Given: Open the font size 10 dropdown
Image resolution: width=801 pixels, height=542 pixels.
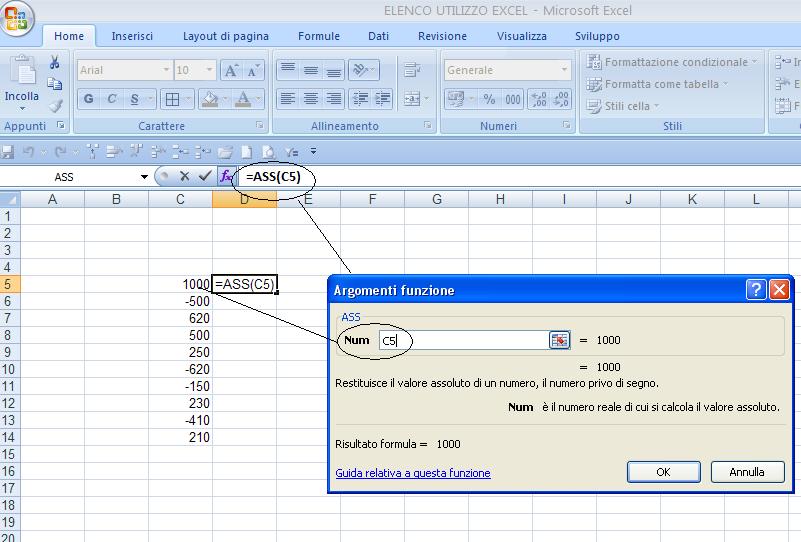Looking at the screenshot, I should point(209,70).
